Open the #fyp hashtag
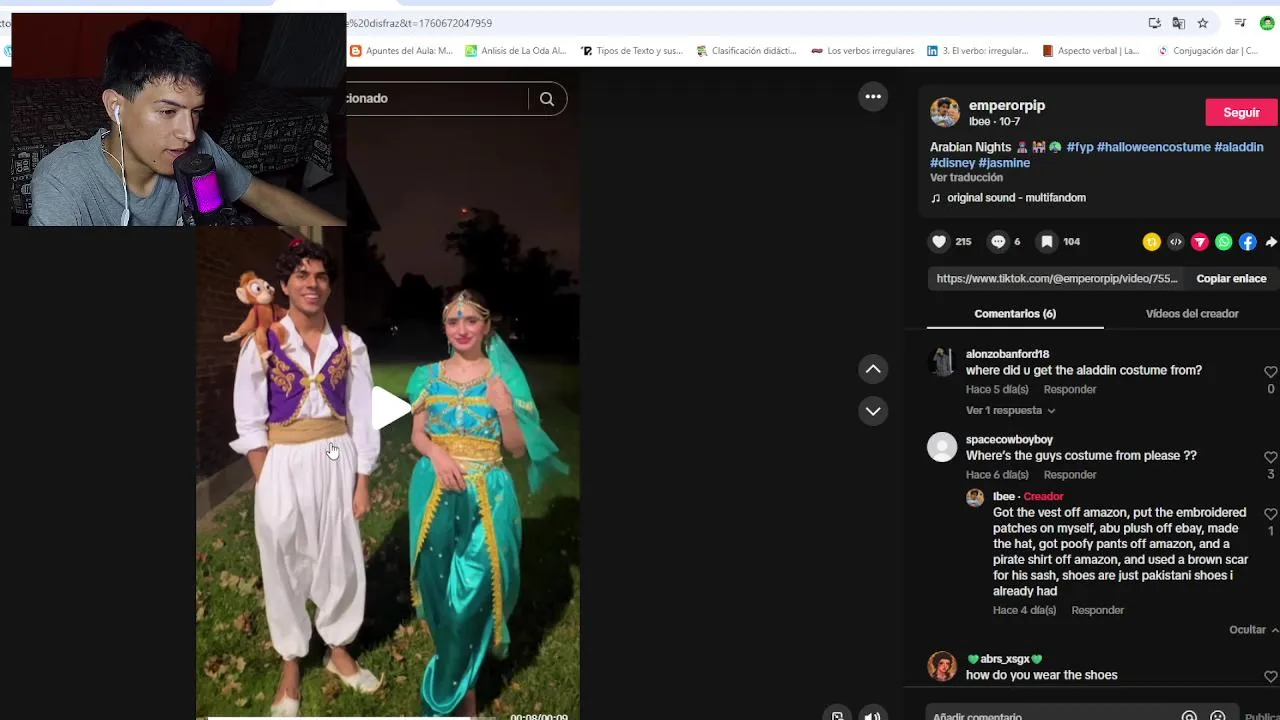Image resolution: width=1280 pixels, height=720 pixels. tap(1080, 147)
